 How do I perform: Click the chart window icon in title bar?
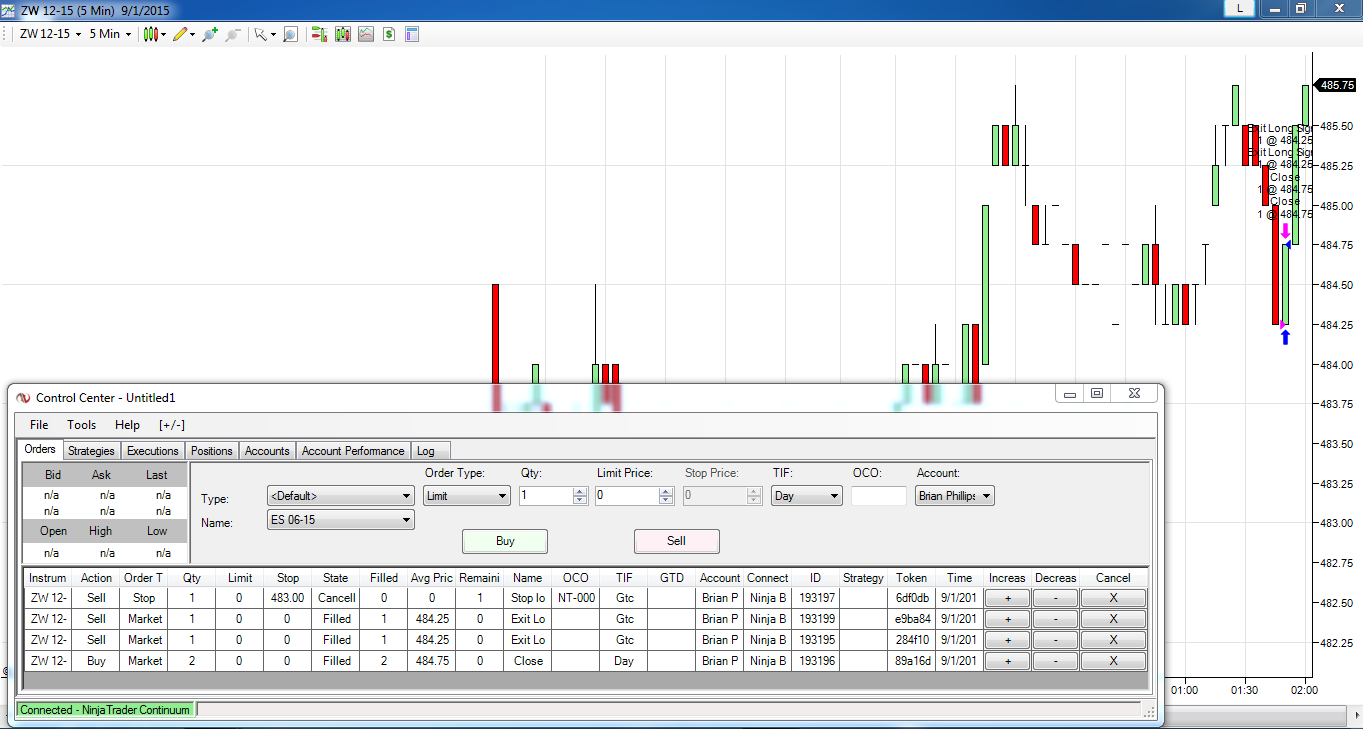tap(10, 10)
